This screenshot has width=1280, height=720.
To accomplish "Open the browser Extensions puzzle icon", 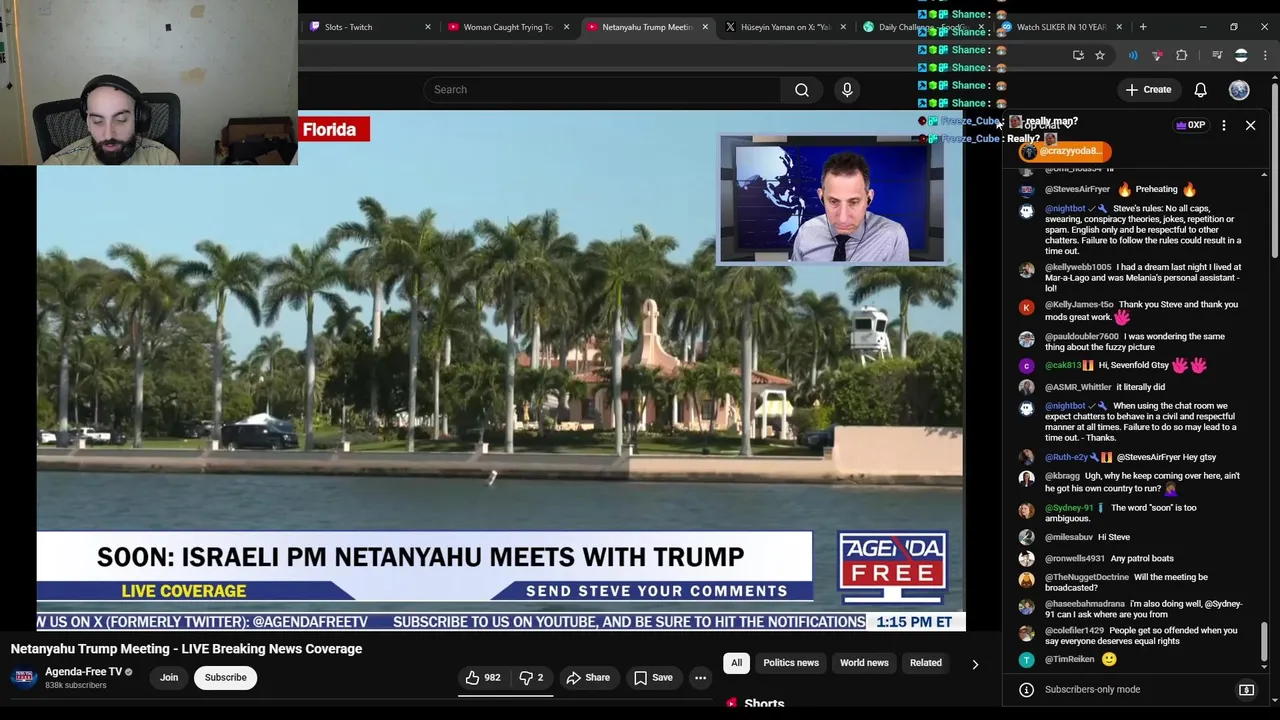I will (x=1182, y=55).
